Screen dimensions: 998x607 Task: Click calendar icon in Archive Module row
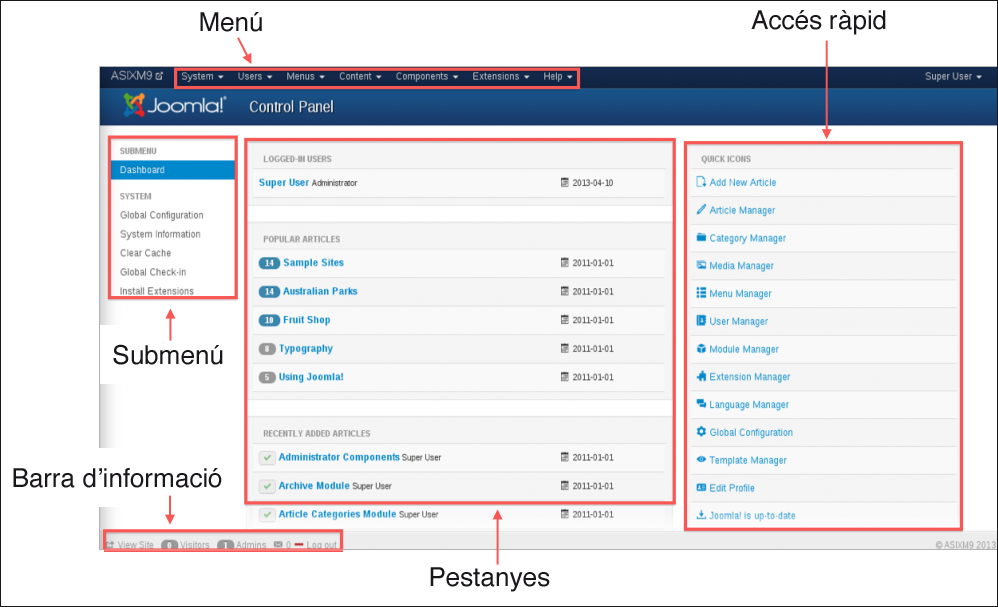(x=565, y=485)
